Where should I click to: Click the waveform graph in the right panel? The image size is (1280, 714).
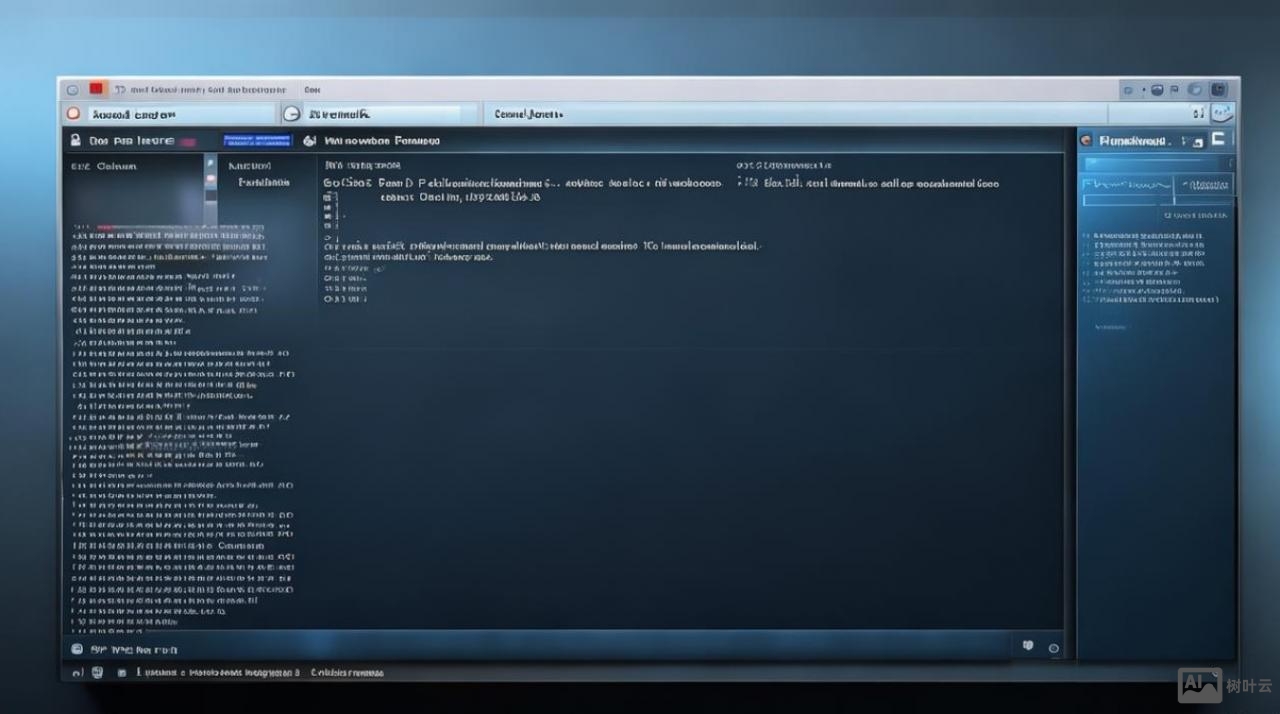coord(1127,185)
